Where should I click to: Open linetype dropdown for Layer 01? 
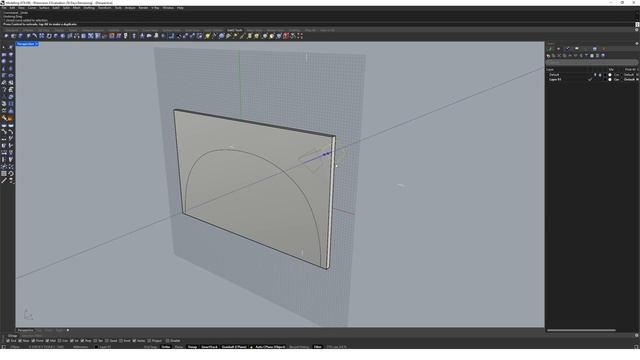pos(616,80)
